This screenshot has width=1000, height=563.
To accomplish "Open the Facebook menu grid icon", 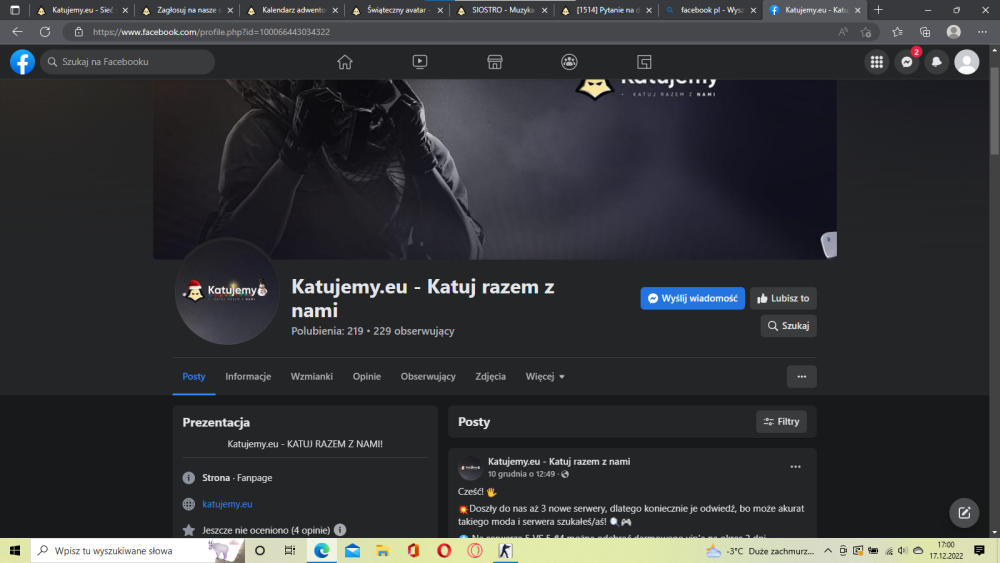I will tap(877, 62).
